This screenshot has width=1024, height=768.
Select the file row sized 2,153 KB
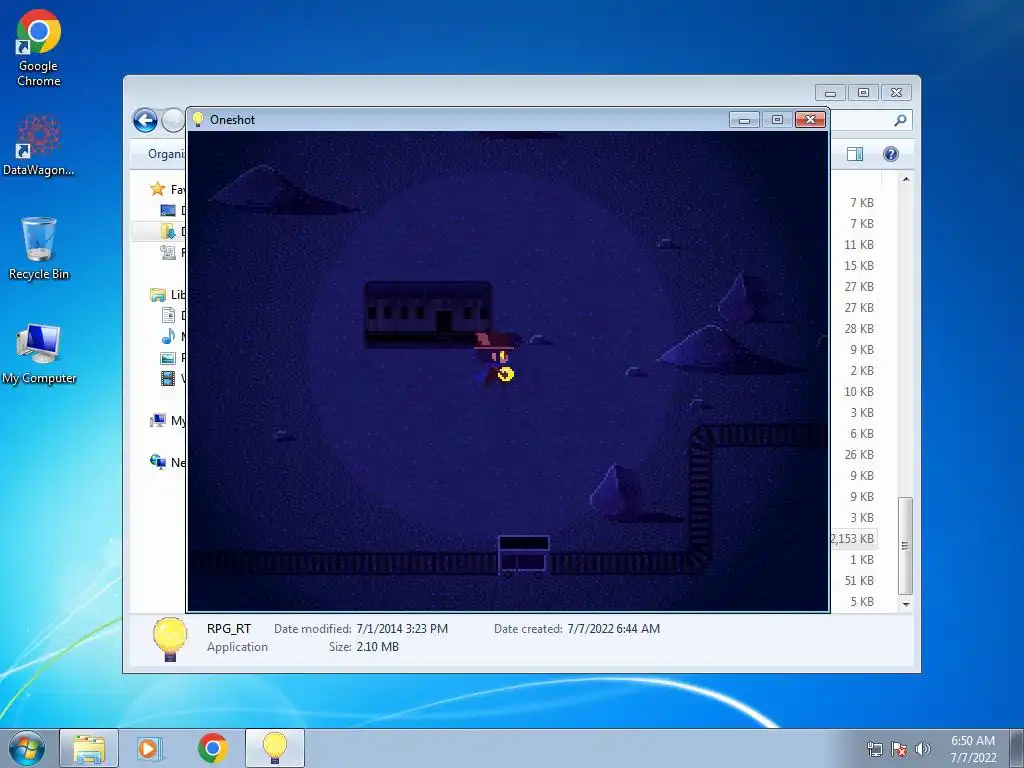(852, 539)
